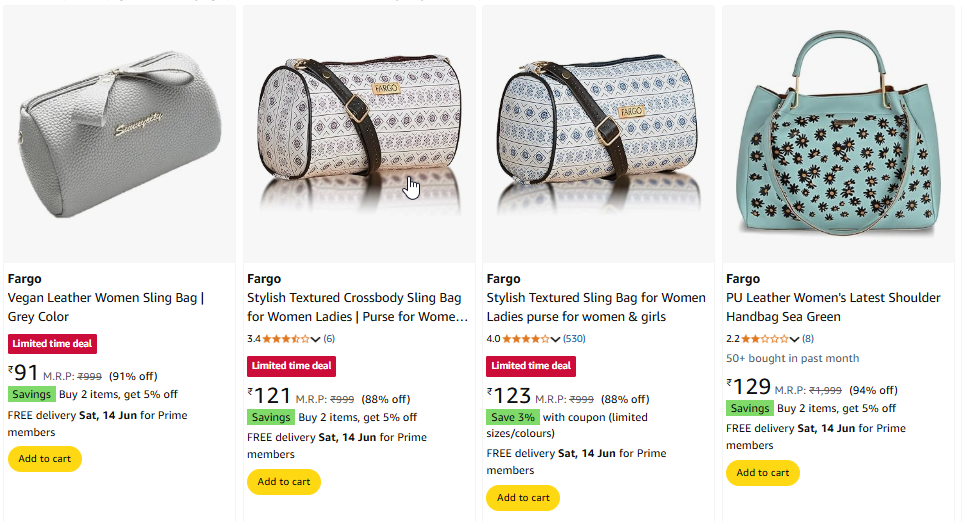
Task: Expand rating breakdown chevron beside 2.2 stars
Action: coord(794,339)
